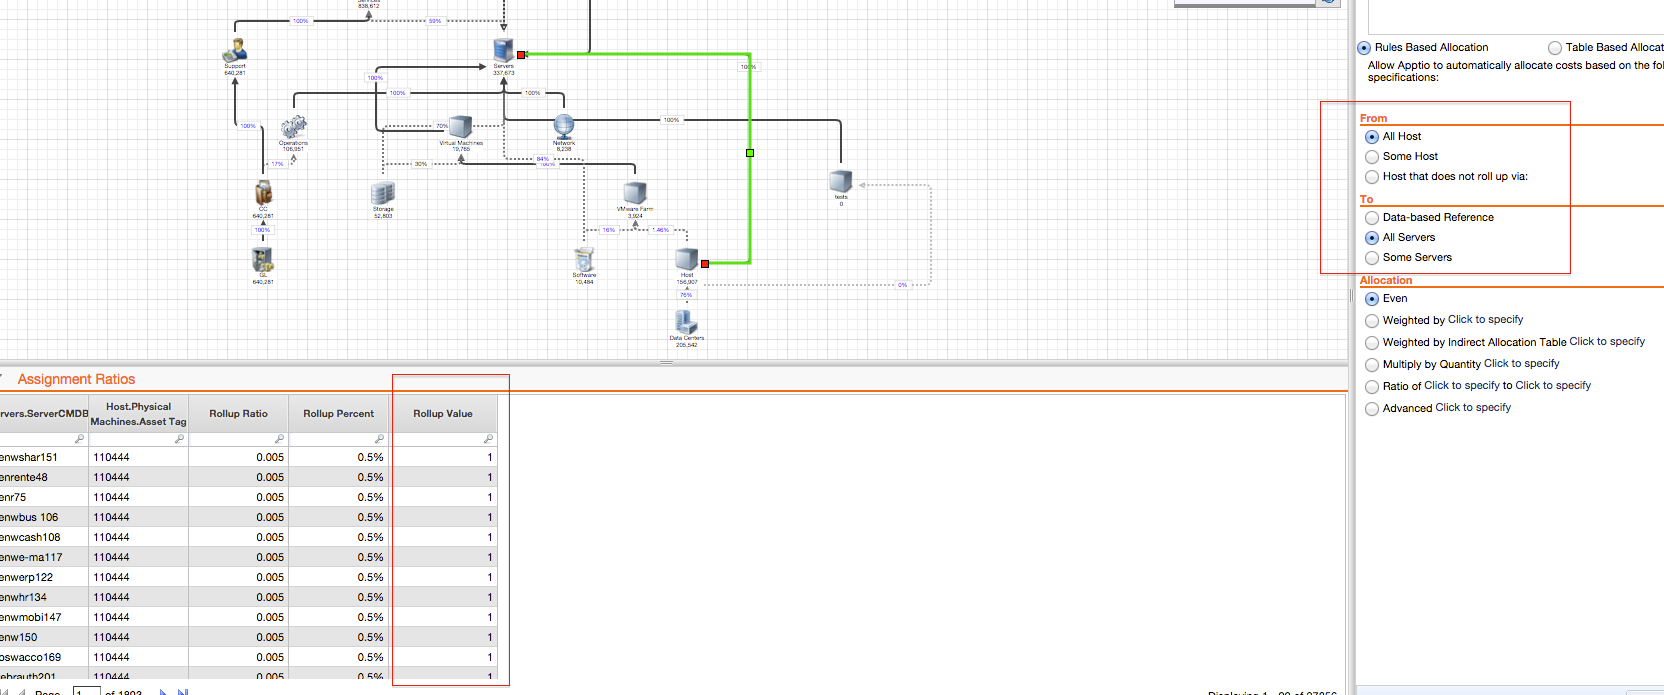
Task: Sort by Host.Physical Machines.Asset Tag header
Action: [x=138, y=414]
